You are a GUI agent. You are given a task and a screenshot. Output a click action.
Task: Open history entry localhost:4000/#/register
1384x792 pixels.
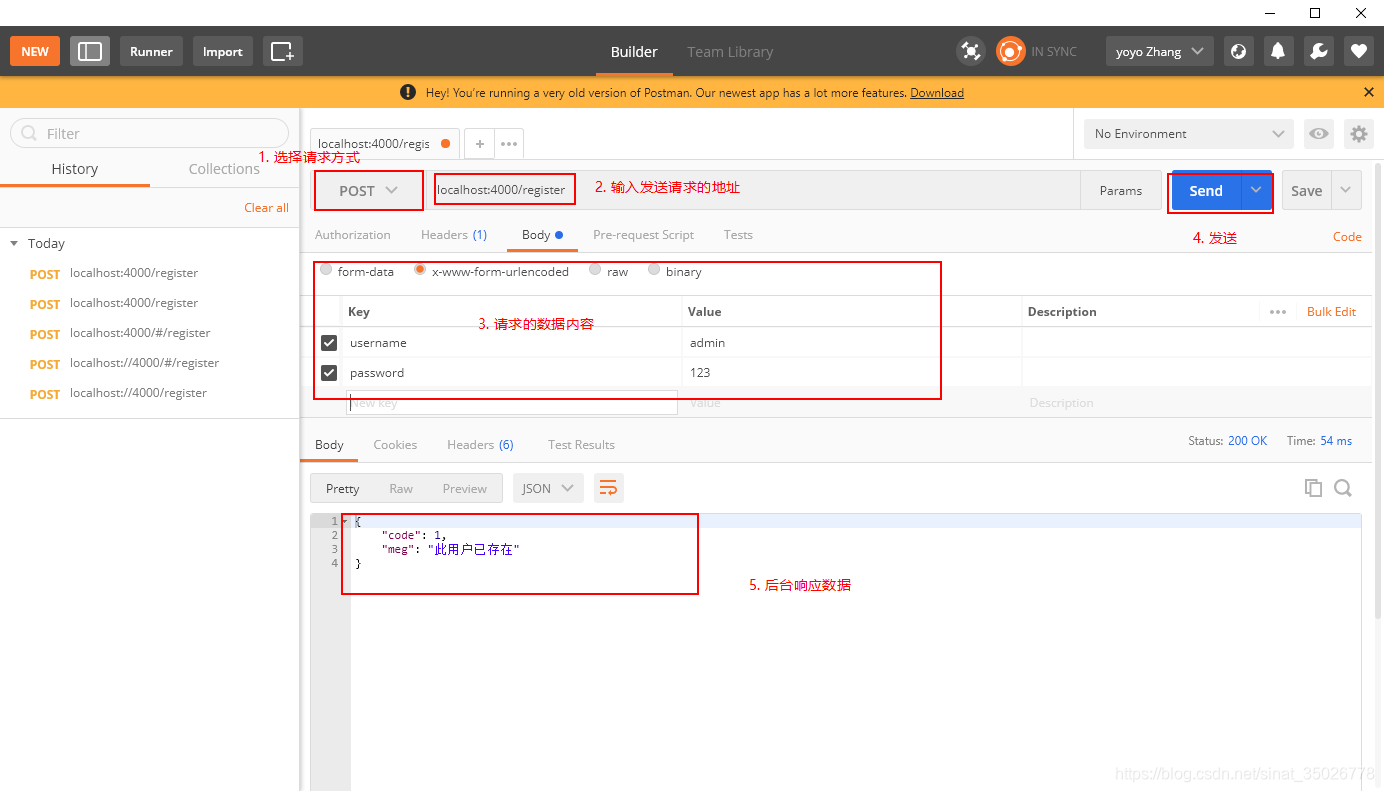[140, 333]
